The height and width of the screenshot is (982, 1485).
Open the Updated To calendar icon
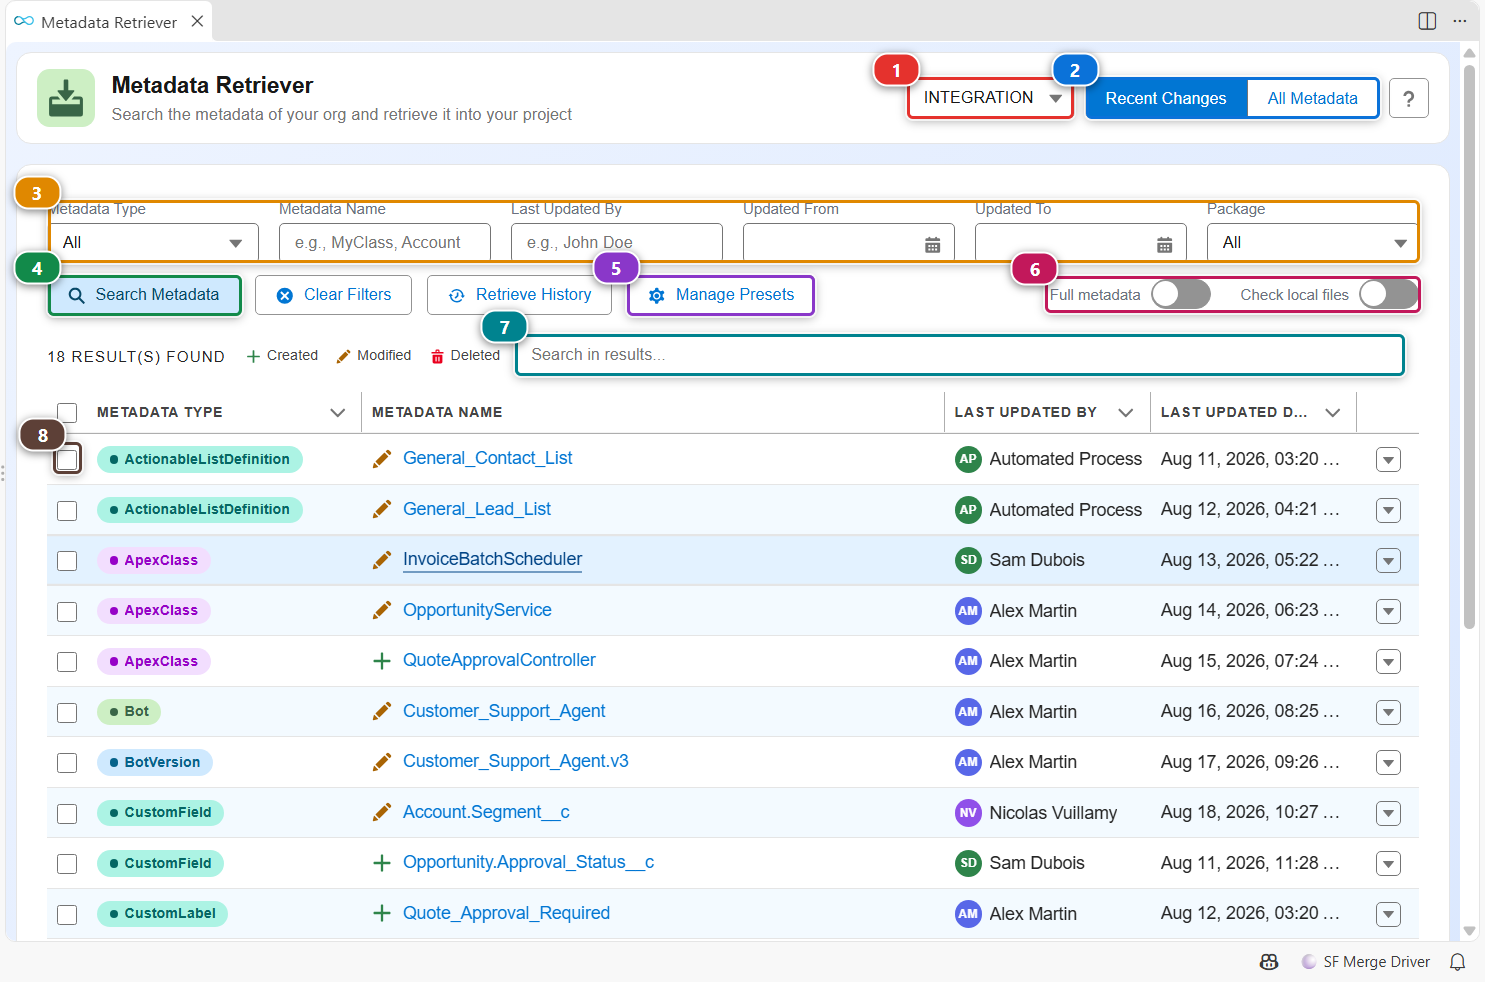pos(1164,245)
